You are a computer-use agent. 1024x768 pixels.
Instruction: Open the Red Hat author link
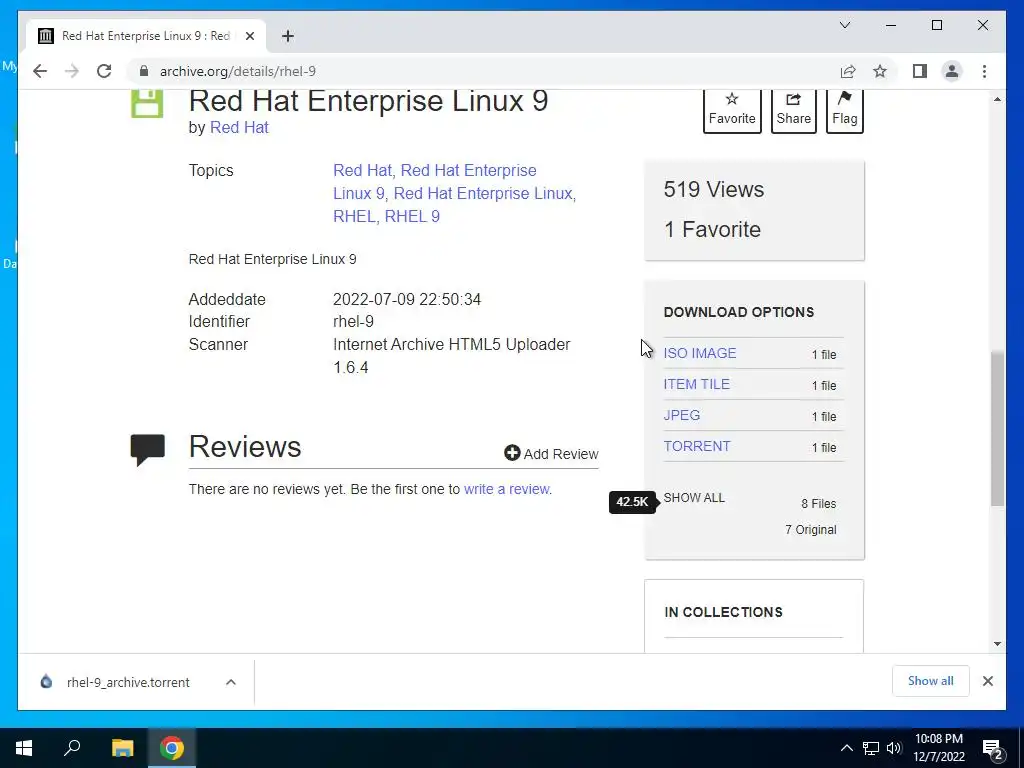pos(239,127)
